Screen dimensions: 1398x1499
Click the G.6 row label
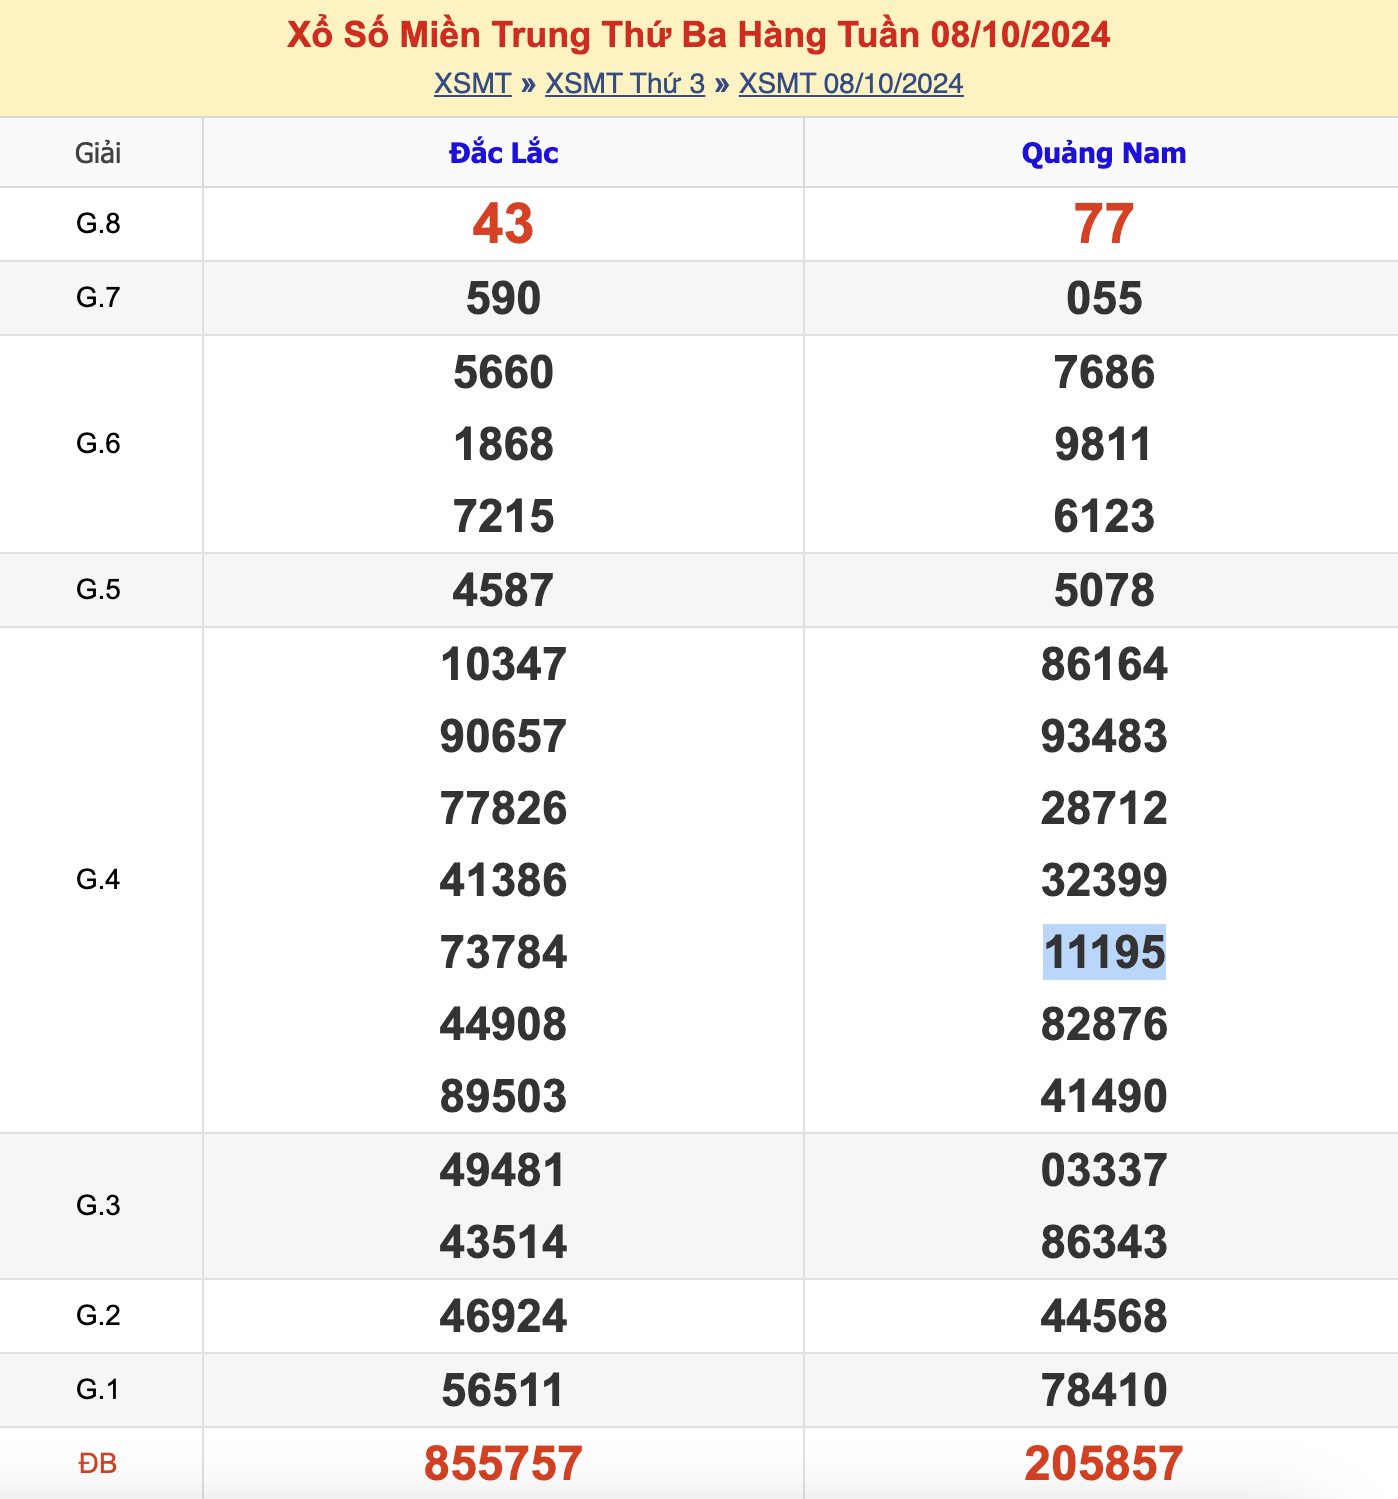[x=98, y=443]
